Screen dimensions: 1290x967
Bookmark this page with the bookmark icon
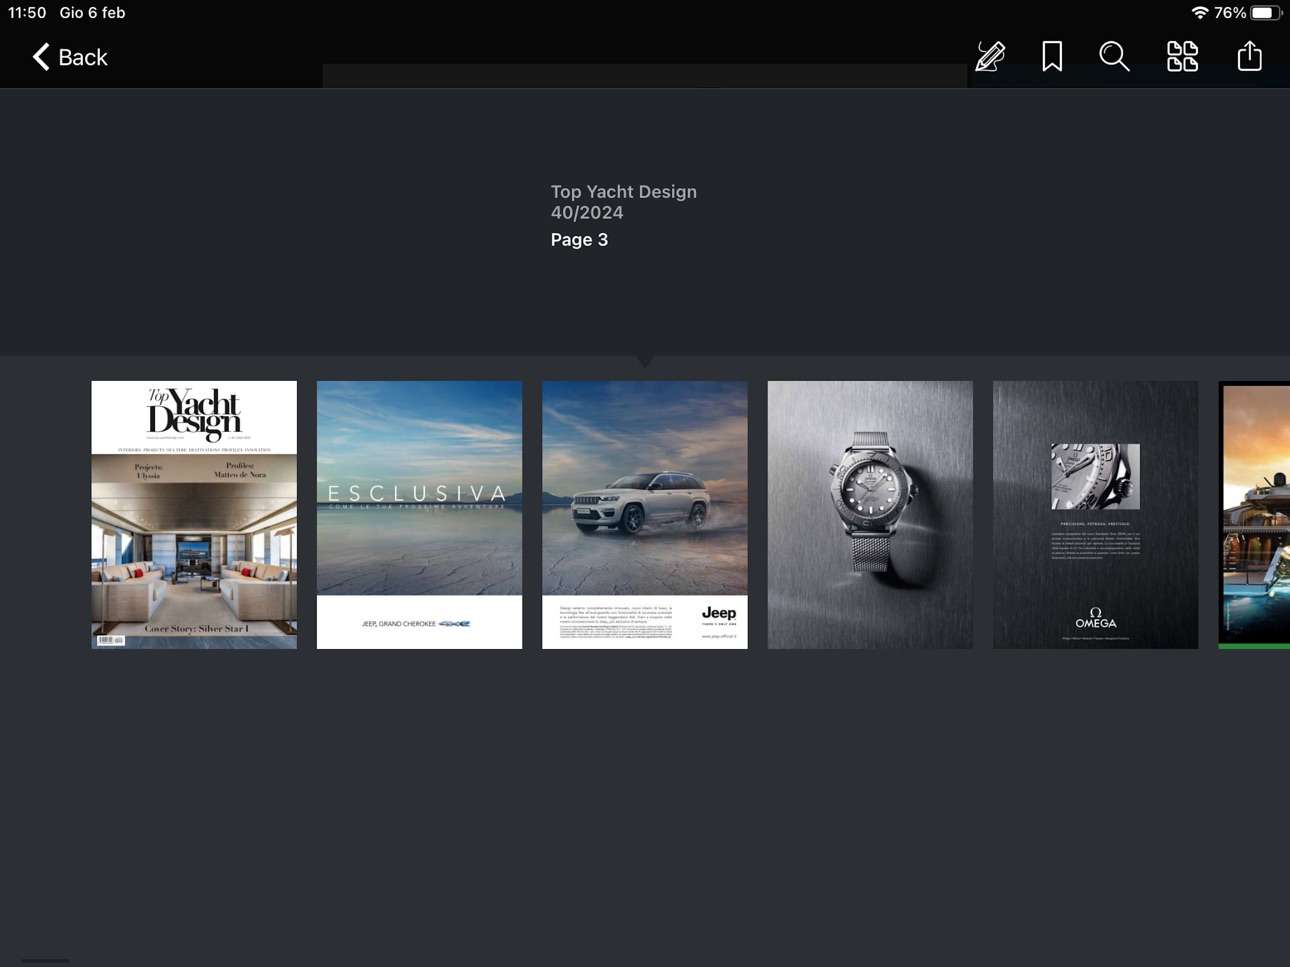pos(1052,56)
